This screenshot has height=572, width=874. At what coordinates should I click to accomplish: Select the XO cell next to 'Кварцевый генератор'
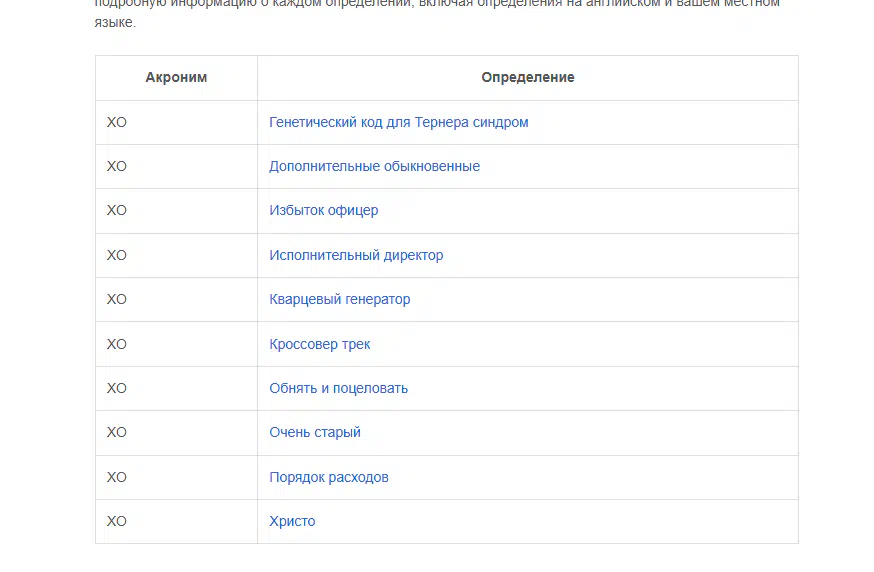coord(117,299)
